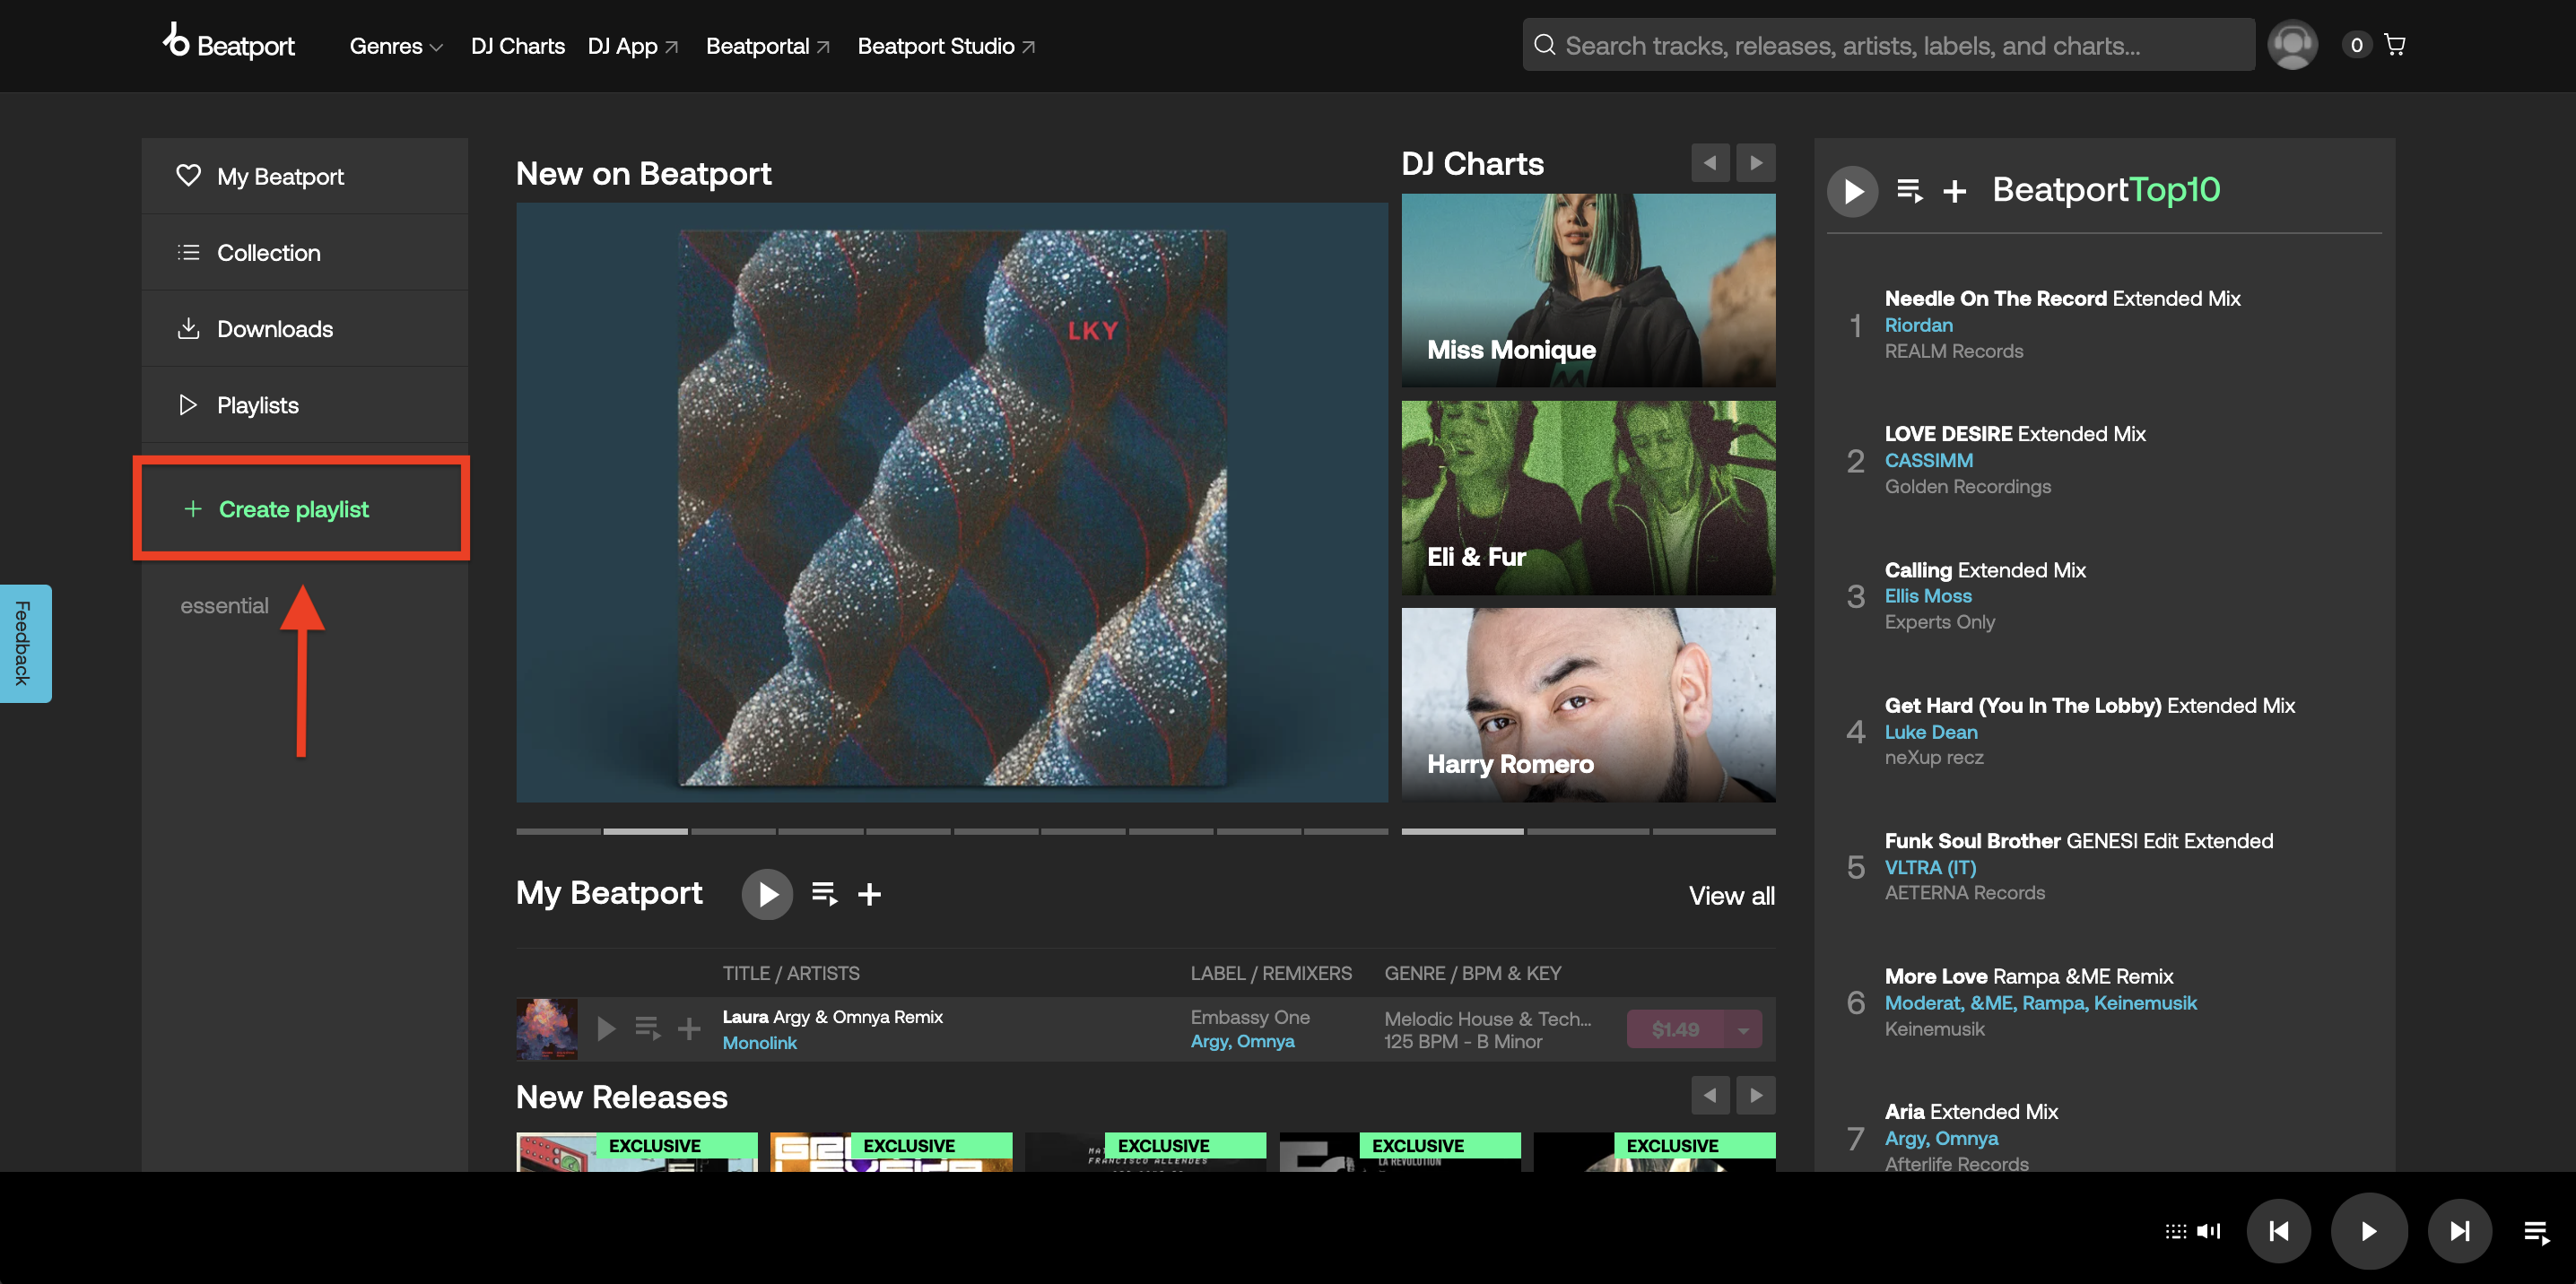2576x1284 pixels.
Task: Select second slide indicator under New on Beatport
Action: [645, 831]
